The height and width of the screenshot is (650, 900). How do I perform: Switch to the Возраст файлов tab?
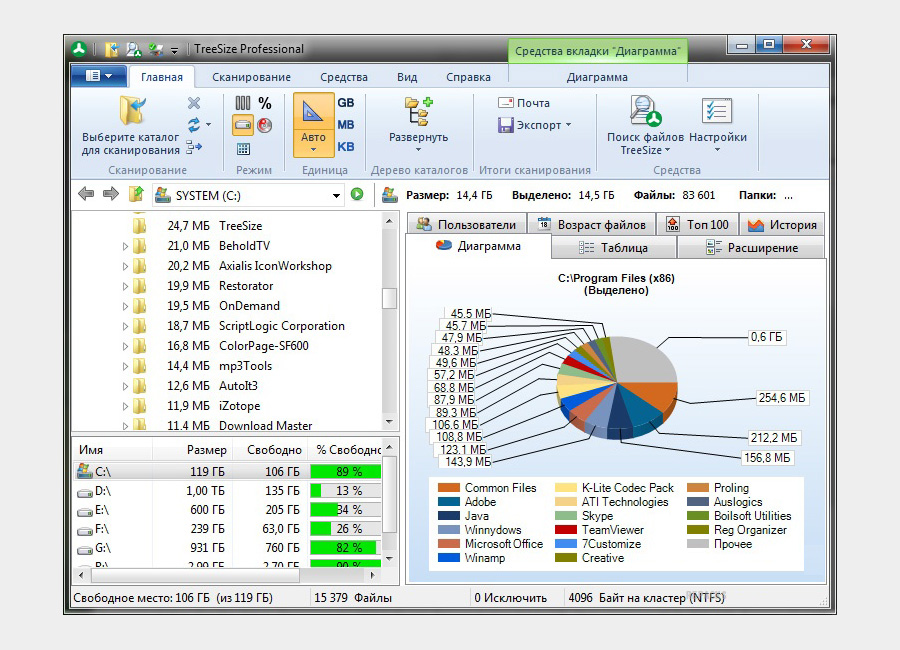point(591,225)
